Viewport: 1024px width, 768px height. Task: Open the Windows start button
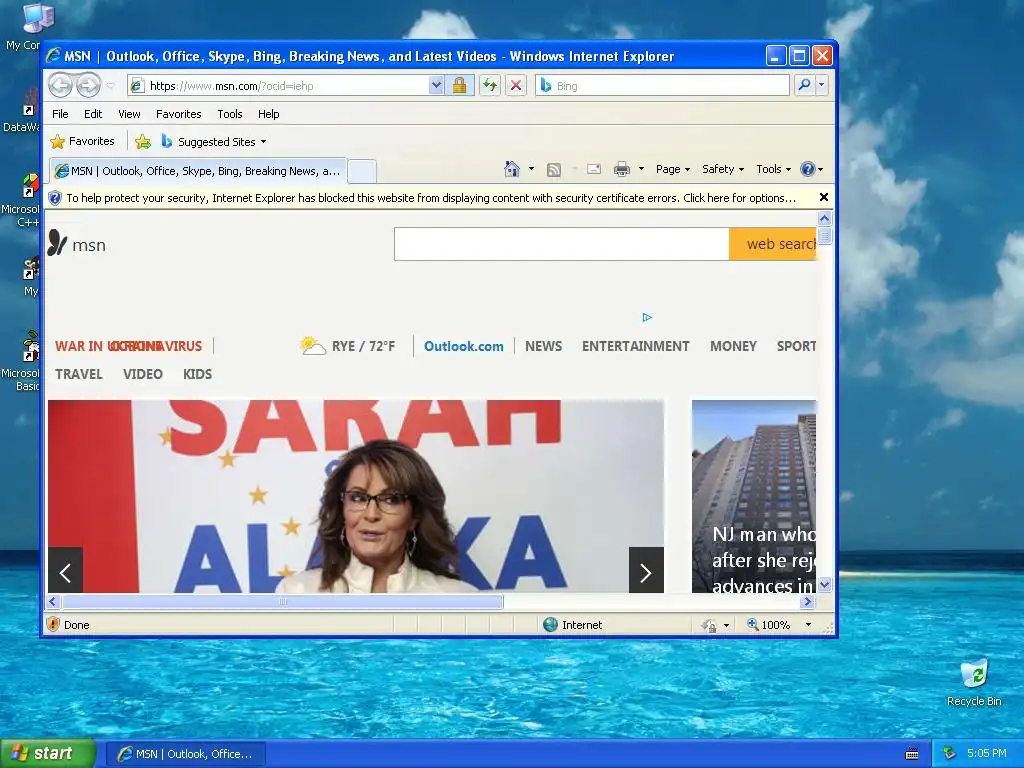pyautogui.click(x=47, y=754)
